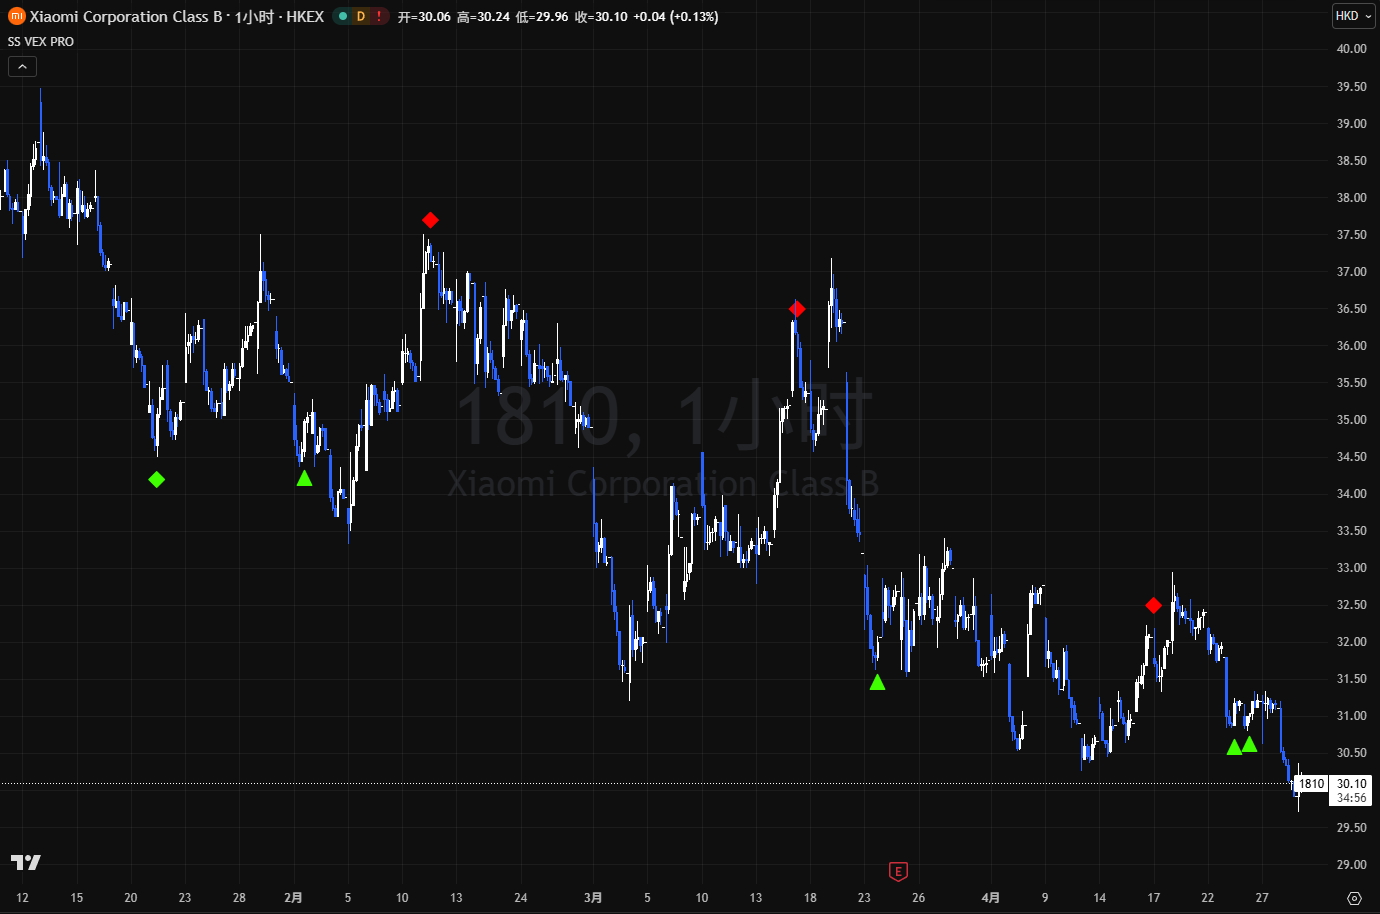Click the Xiaomi logo beside the symbol name
The height and width of the screenshot is (914, 1380).
[16, 16]
